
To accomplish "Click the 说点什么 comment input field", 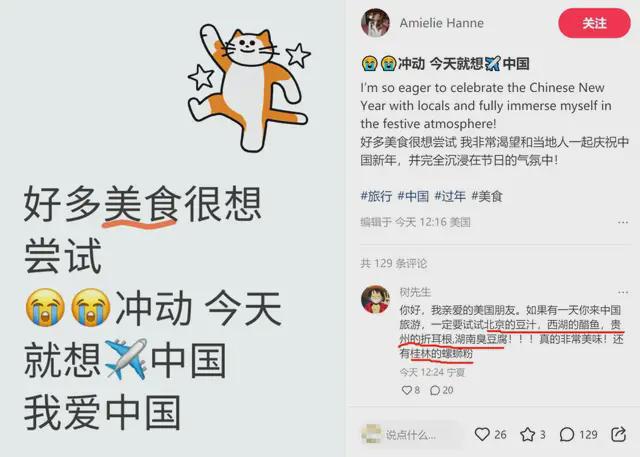I will coord(412,435).
